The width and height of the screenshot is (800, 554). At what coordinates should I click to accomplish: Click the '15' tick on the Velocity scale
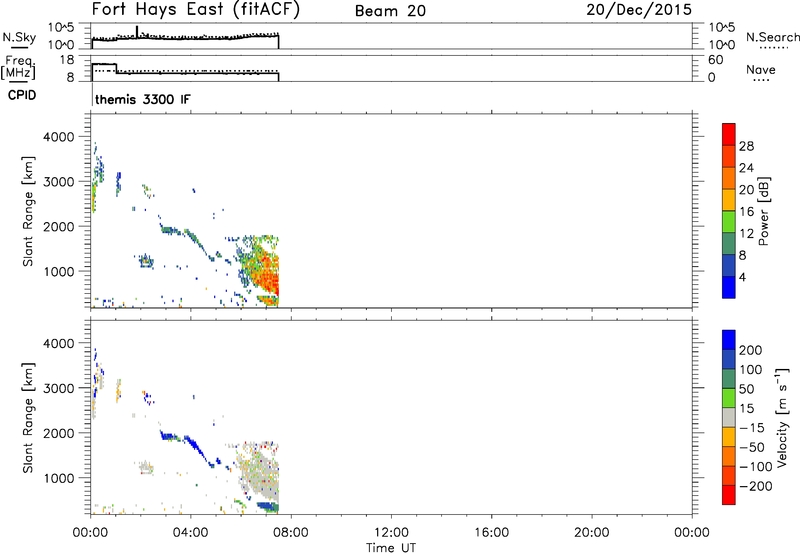point(746,408)
